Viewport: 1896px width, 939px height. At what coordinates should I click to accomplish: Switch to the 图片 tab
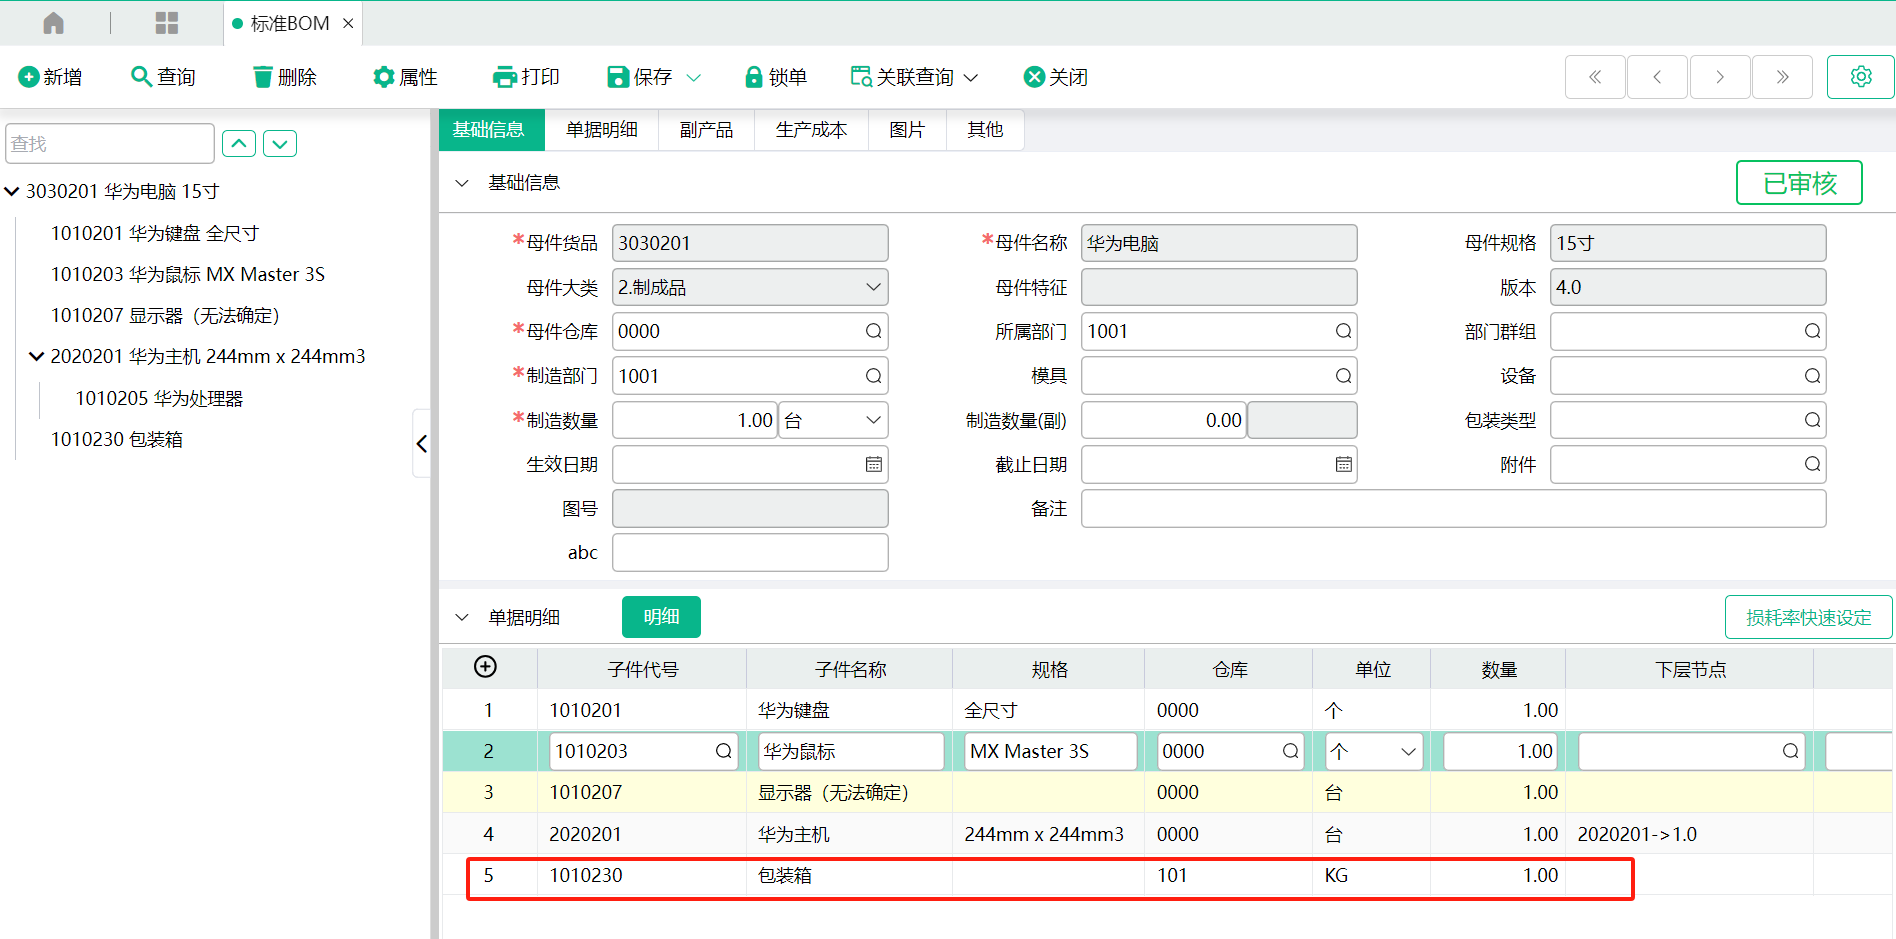[908, 129]
